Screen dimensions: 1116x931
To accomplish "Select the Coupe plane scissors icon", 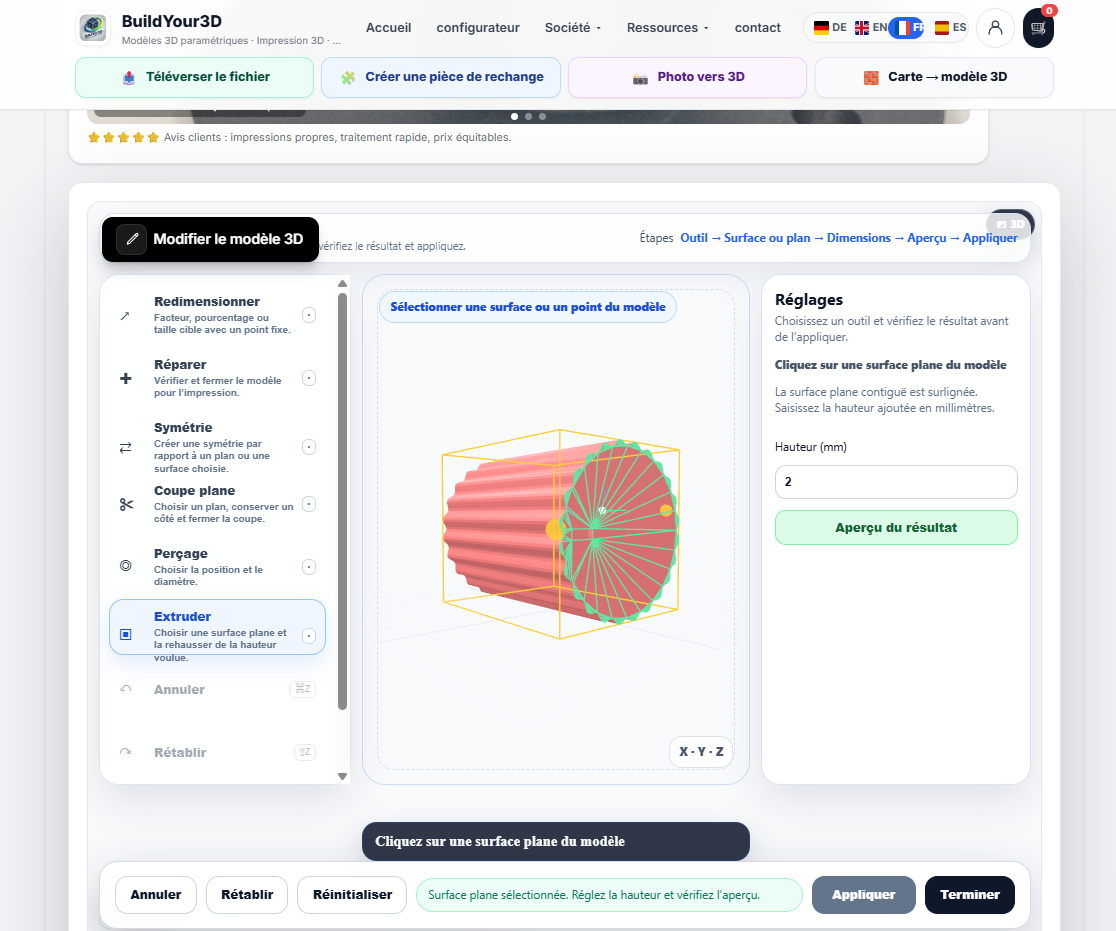I will (x=126, y=505).
